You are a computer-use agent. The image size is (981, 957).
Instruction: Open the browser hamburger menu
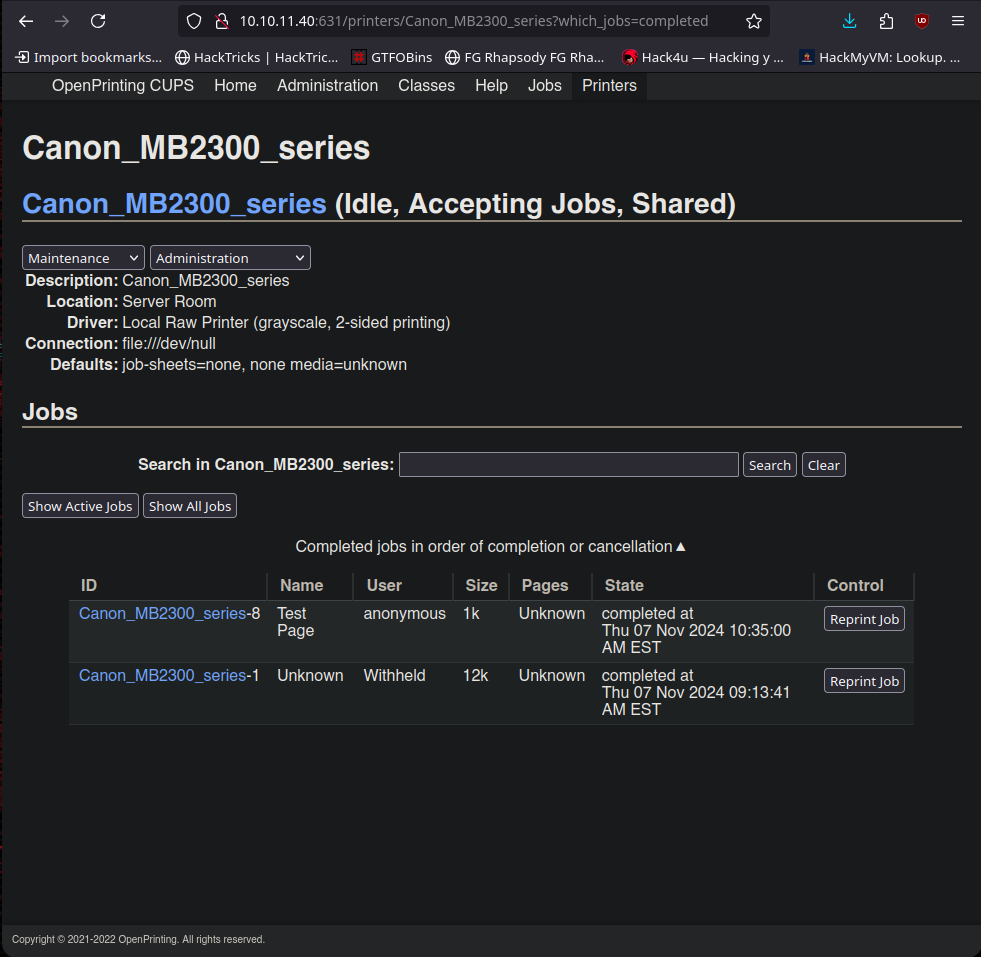coord(957,21)
